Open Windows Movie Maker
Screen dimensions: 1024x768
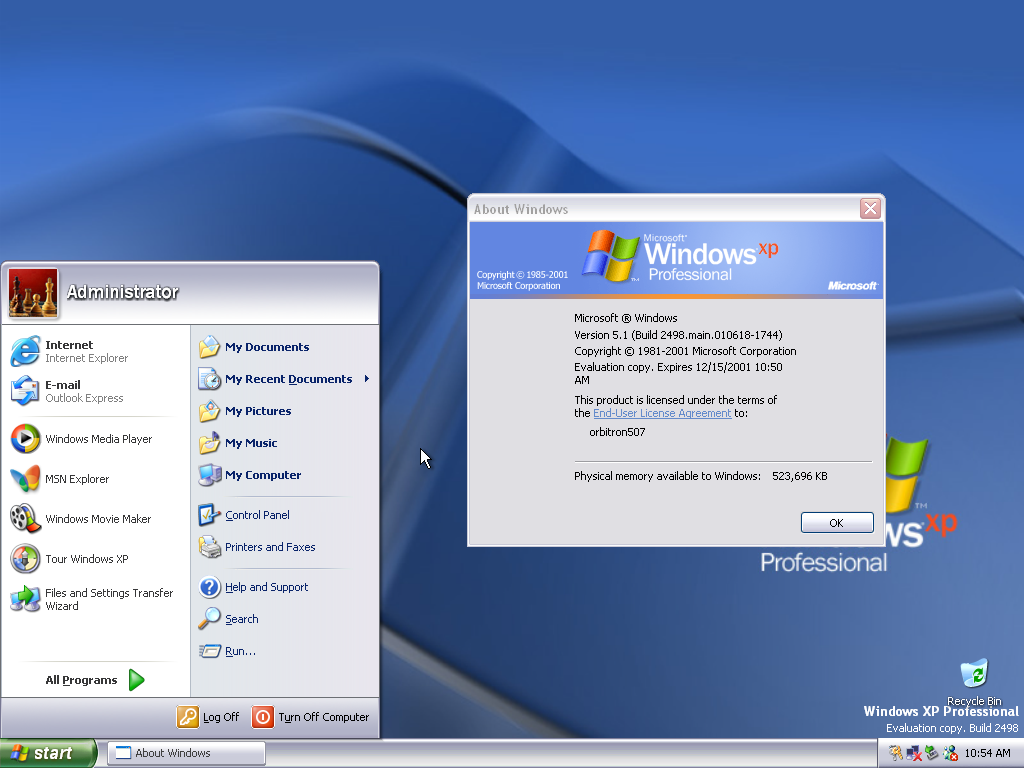(x=96, y=519)
